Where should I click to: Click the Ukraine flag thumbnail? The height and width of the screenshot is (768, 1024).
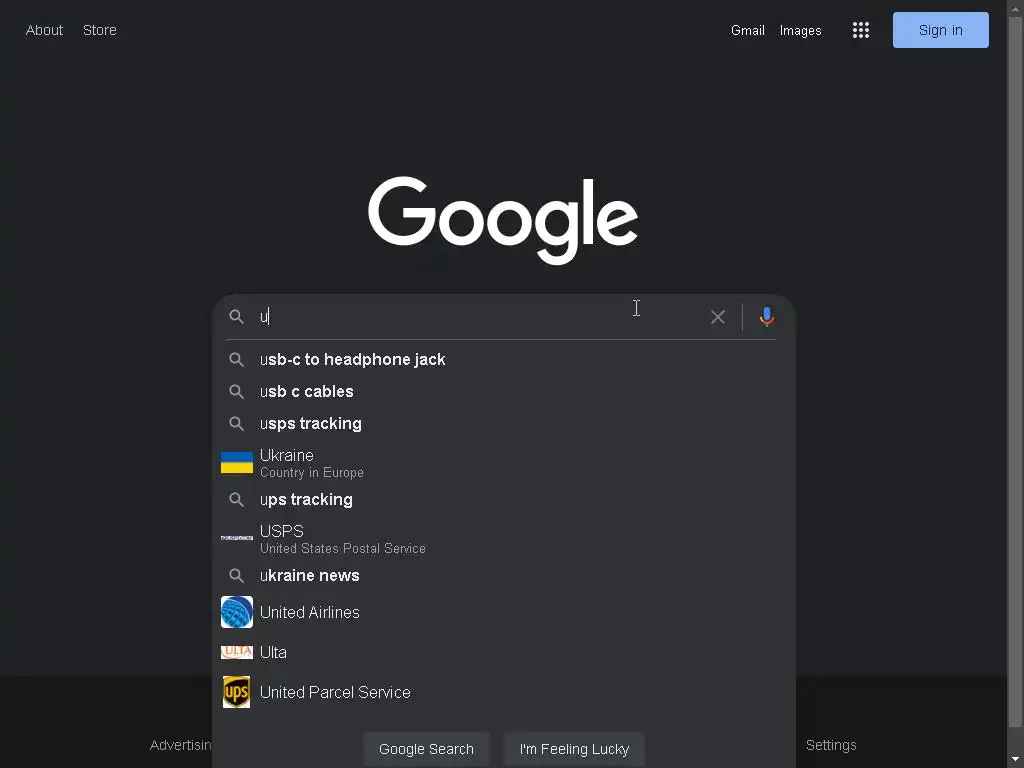(x=236, y=462)
